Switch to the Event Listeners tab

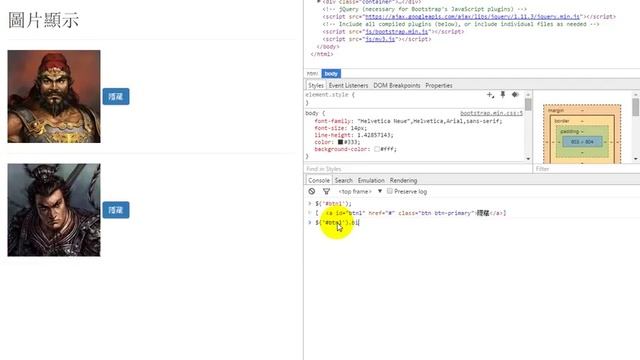click(x=348, y=85)
